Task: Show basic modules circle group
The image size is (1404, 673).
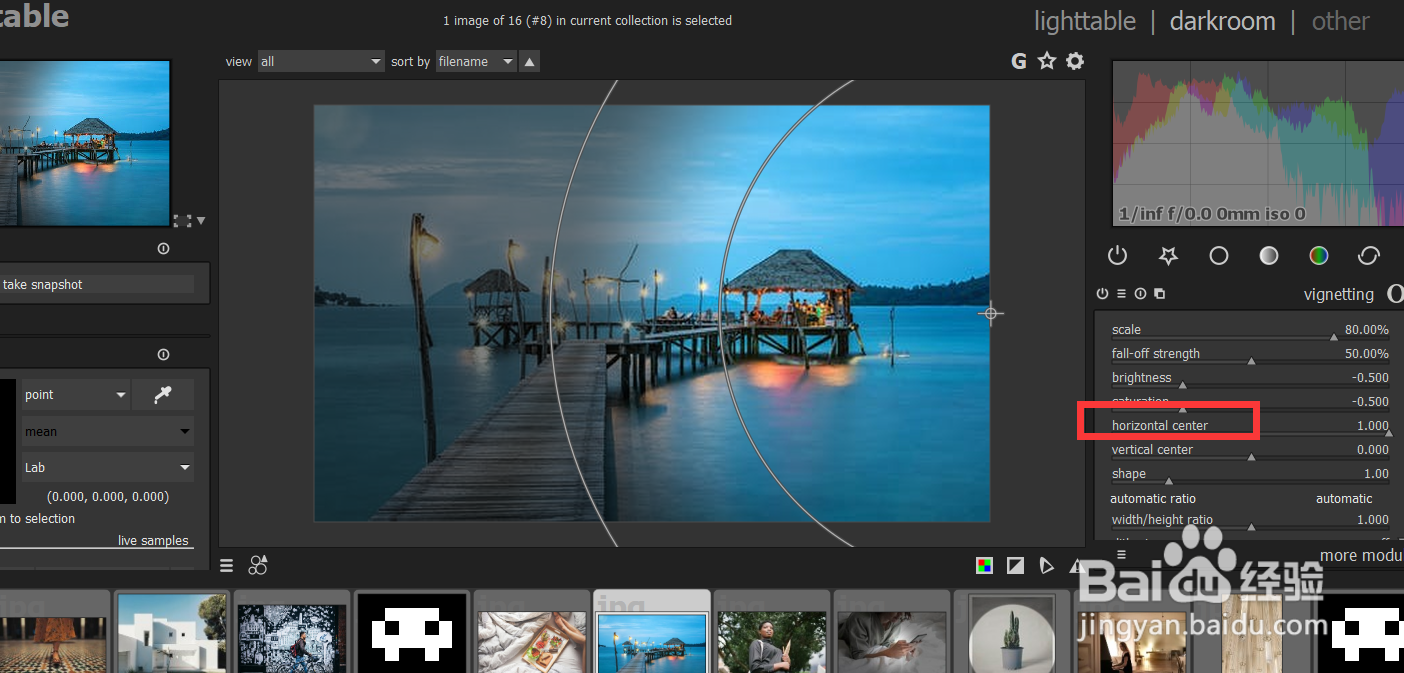Action: pyautogui.click(x=1218, y=256)
